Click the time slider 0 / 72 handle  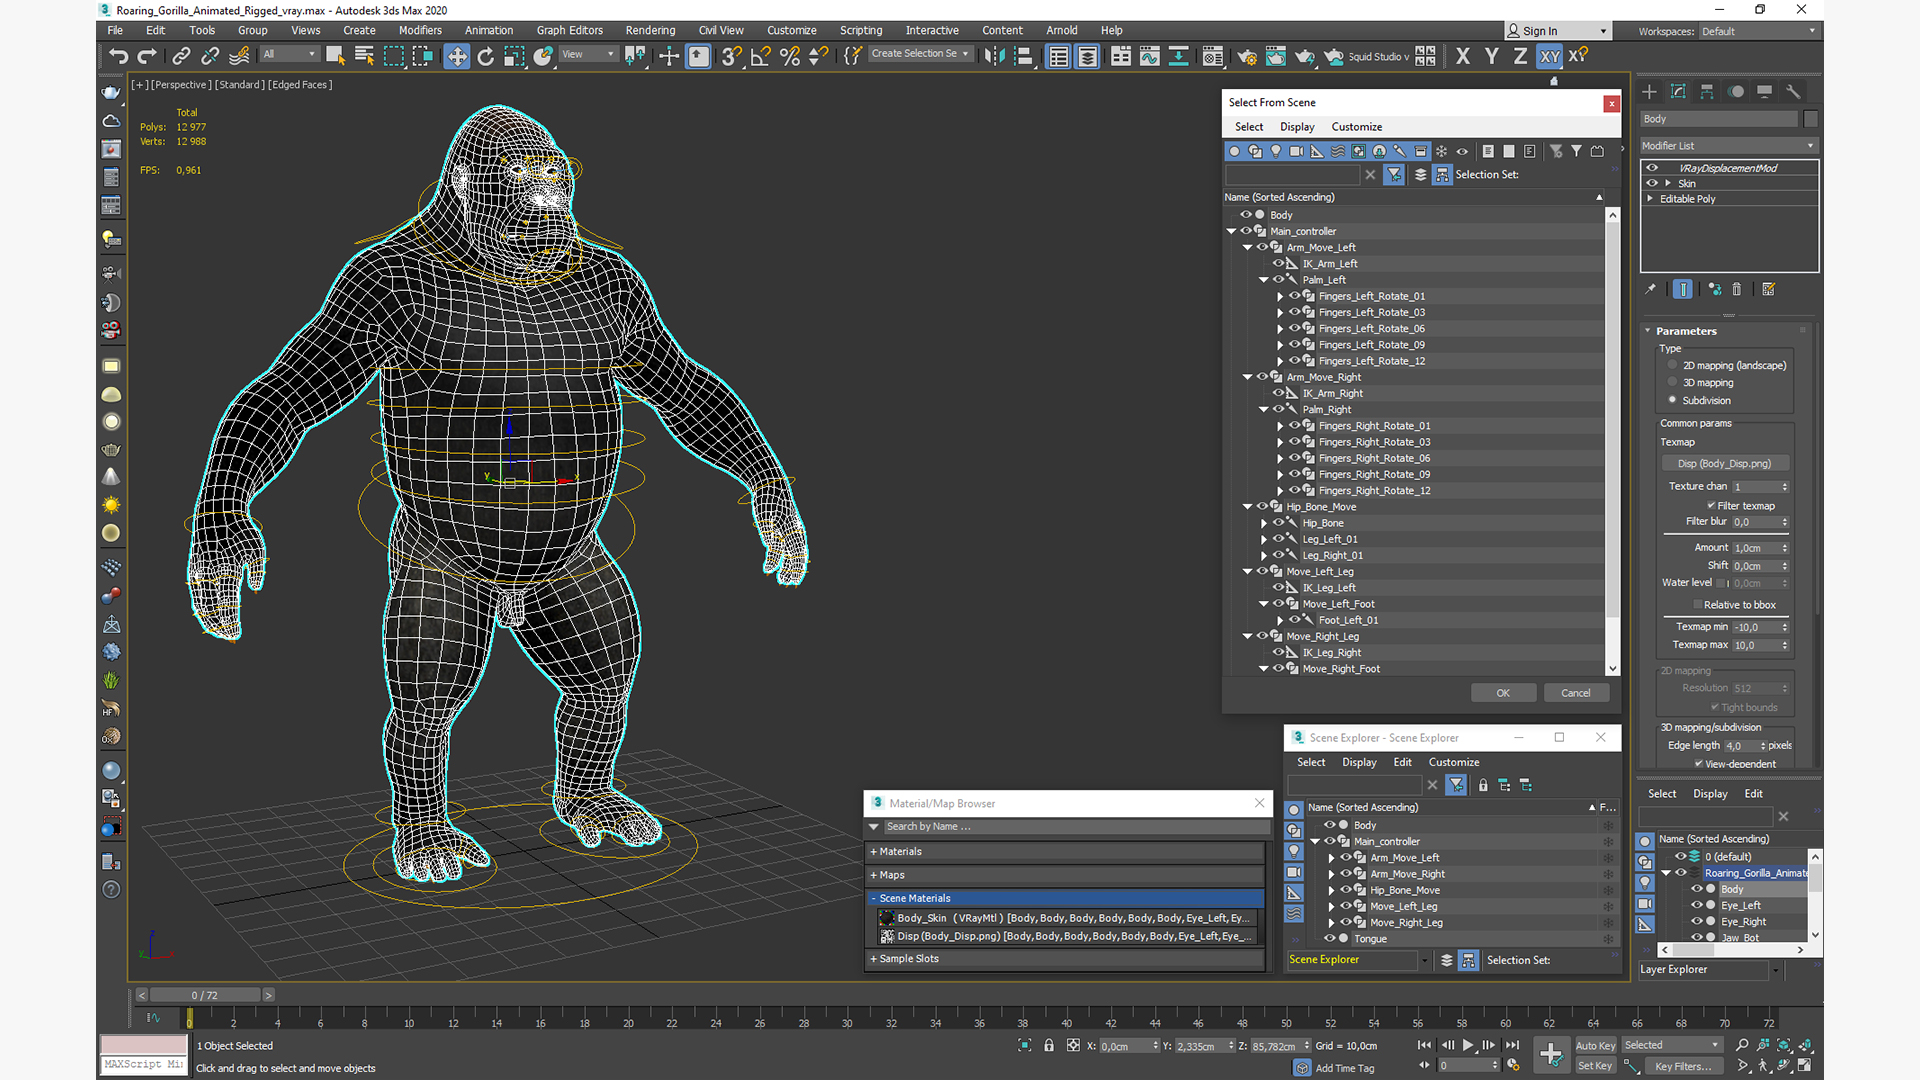[x=205, y=995]
